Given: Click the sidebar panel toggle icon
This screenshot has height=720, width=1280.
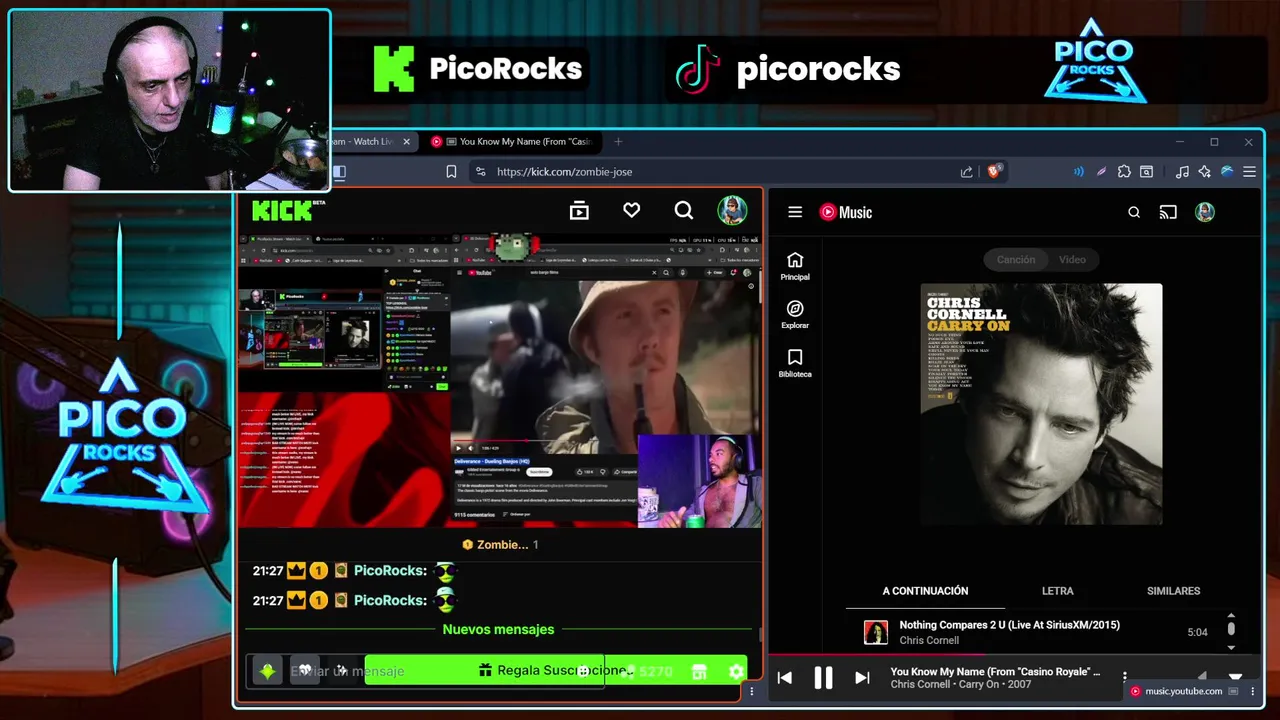Looking at the screenshot, I should tap(339, 172).
